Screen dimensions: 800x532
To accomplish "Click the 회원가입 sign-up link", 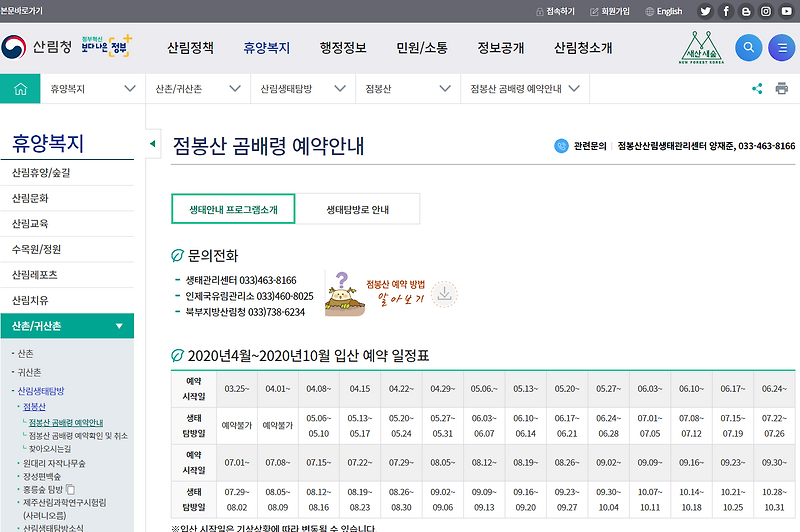I will pos(610,11).
